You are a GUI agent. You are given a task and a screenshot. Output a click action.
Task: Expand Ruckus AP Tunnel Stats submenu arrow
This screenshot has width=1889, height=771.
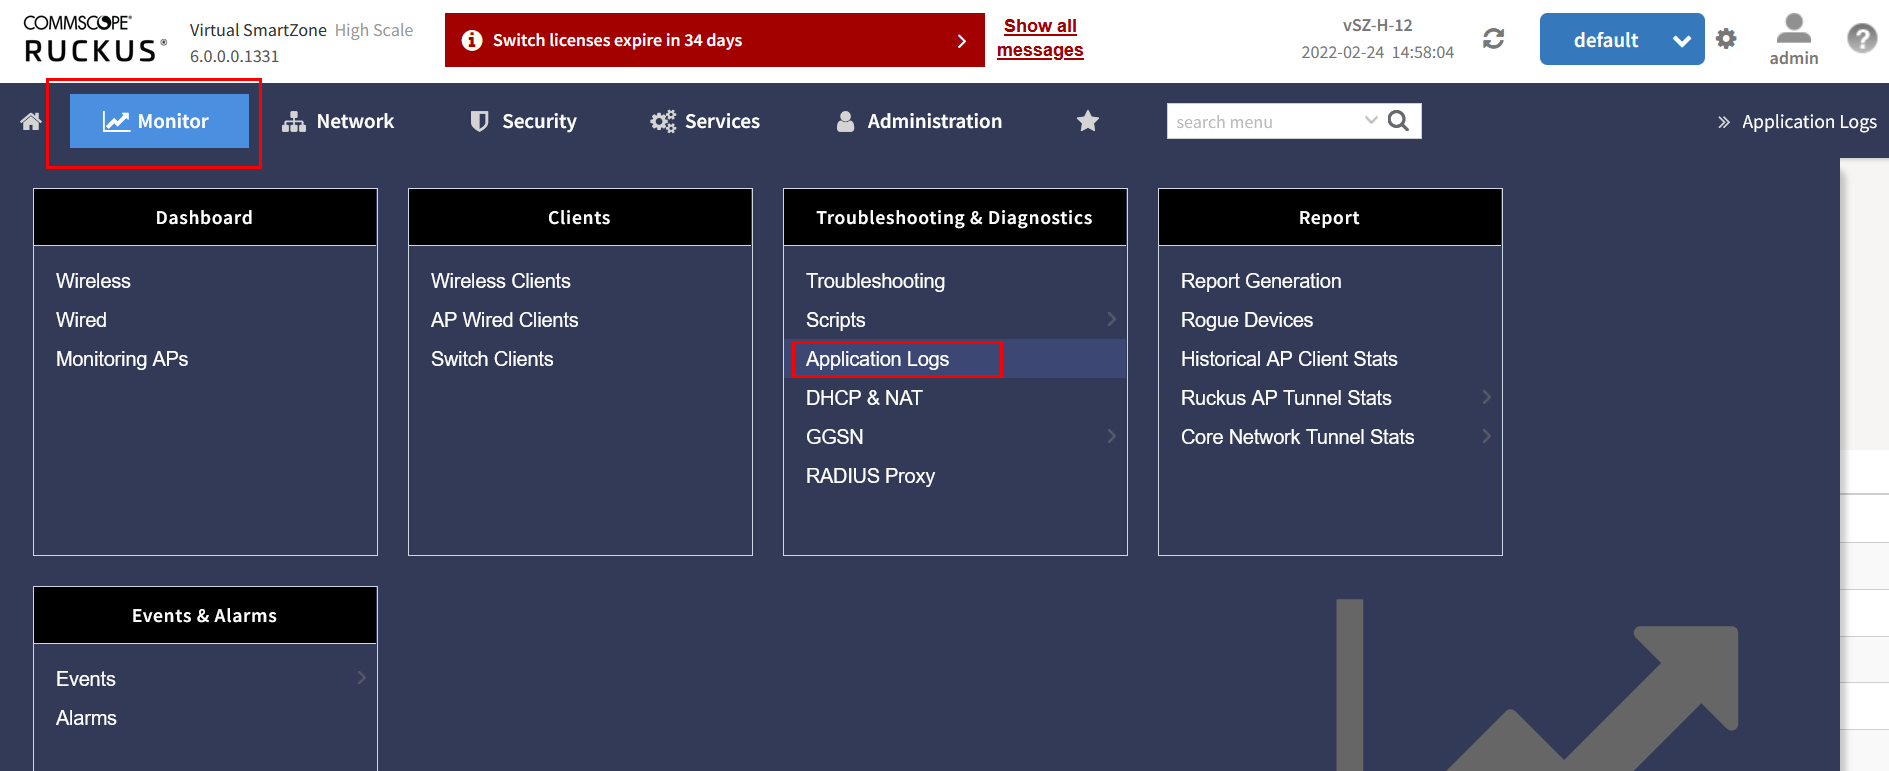(x=1486, y=397)
